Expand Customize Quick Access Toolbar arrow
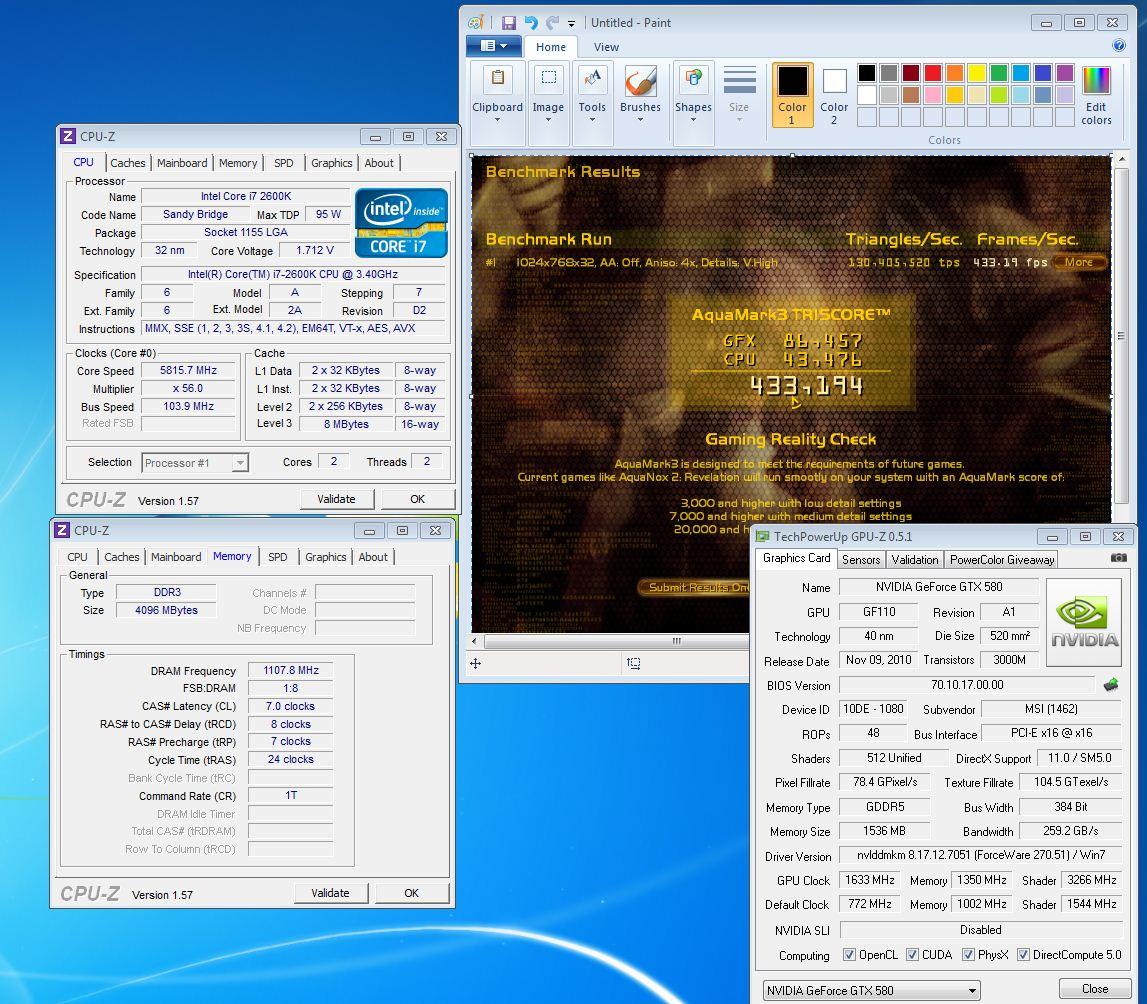This screenshot has height=1004, width=1147. (571, 23)
